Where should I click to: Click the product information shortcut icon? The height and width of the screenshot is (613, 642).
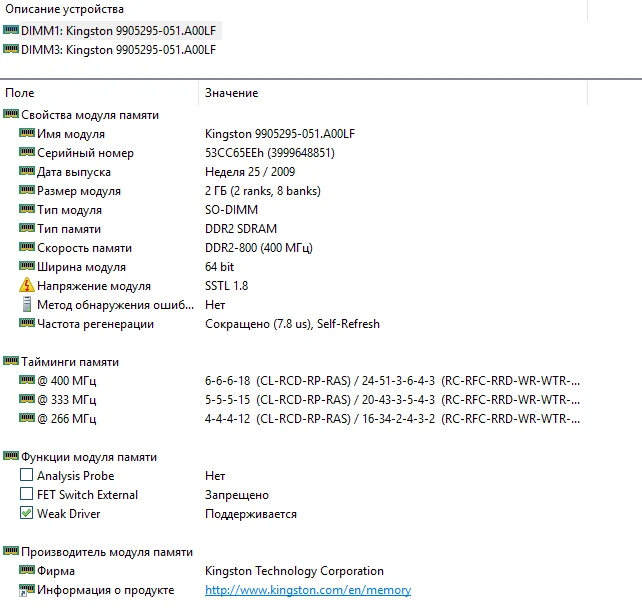[x=27, y=590]
